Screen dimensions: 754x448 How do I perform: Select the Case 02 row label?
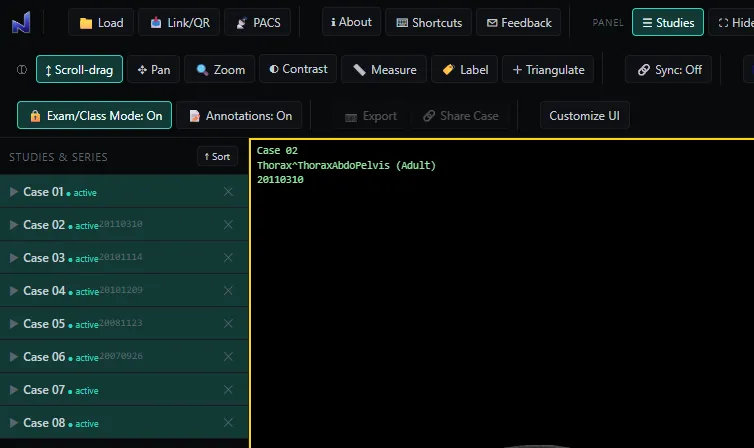44,224
